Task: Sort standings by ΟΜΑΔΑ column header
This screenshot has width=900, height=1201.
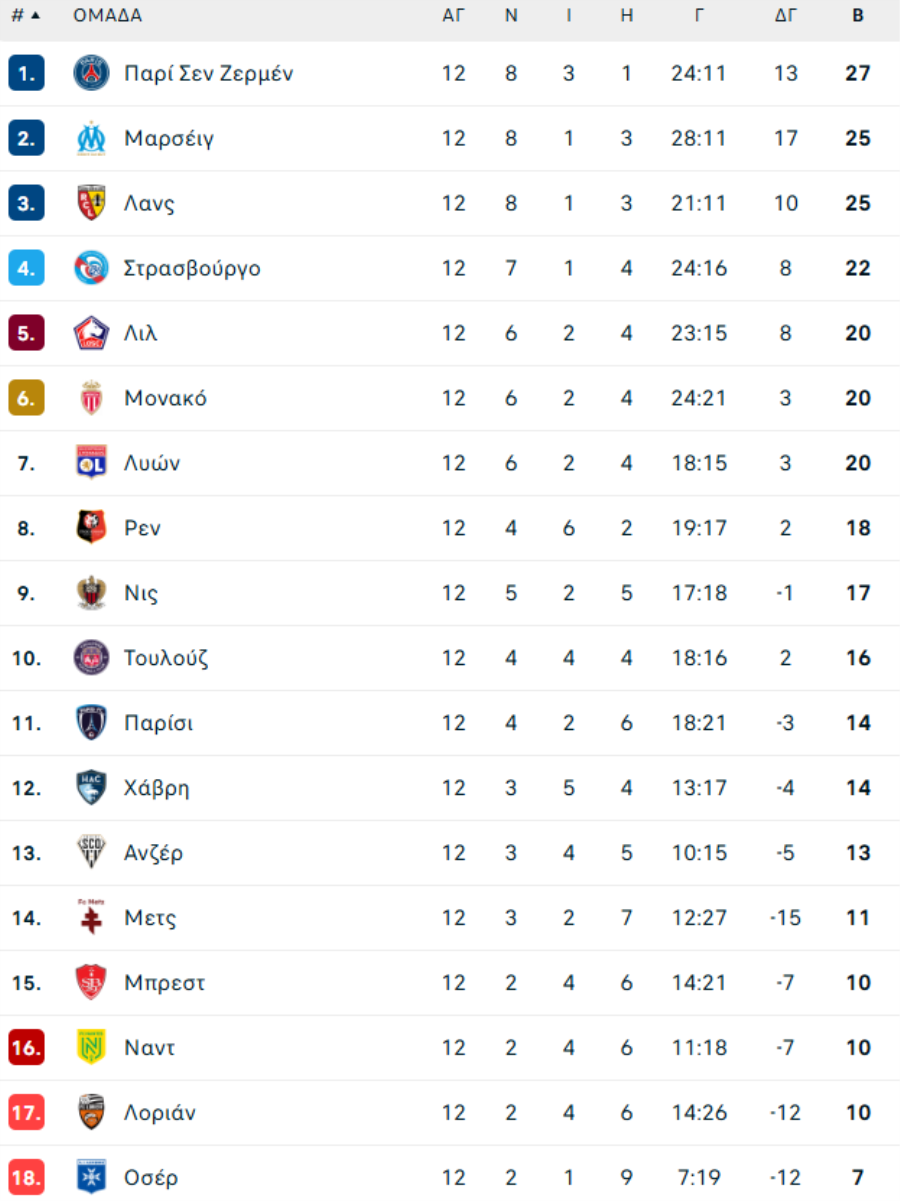Action: [x=107, y=16]
